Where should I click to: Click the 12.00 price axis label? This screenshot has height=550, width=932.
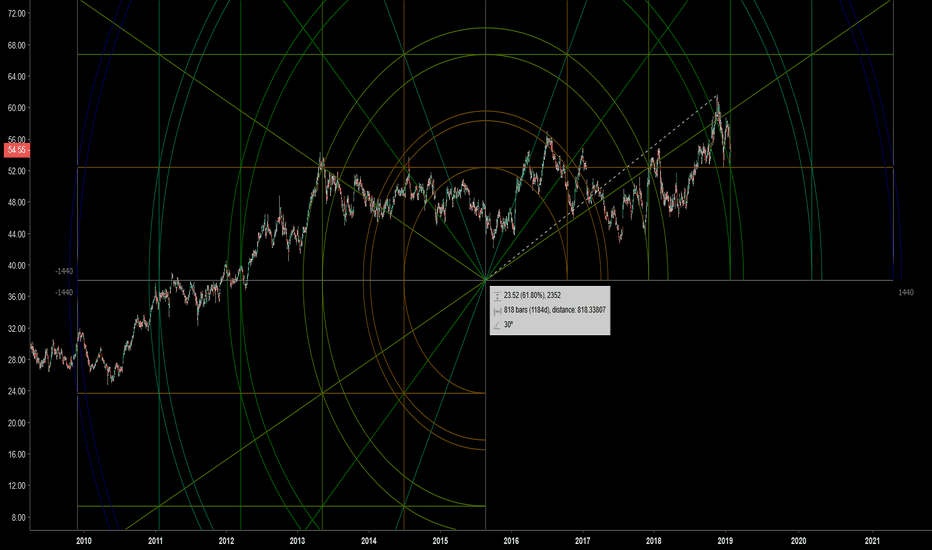[16, 486]
